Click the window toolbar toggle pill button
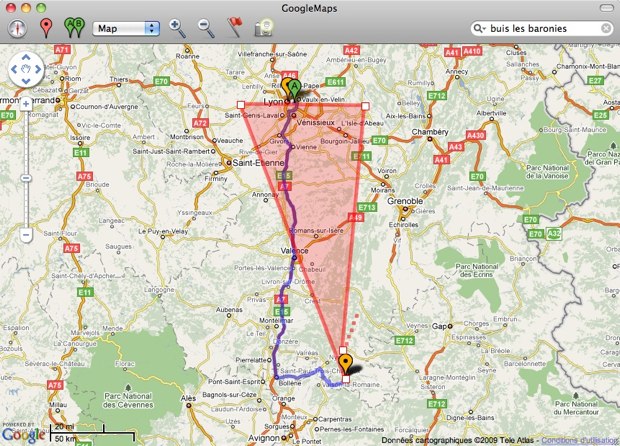 tap(607, 8)
